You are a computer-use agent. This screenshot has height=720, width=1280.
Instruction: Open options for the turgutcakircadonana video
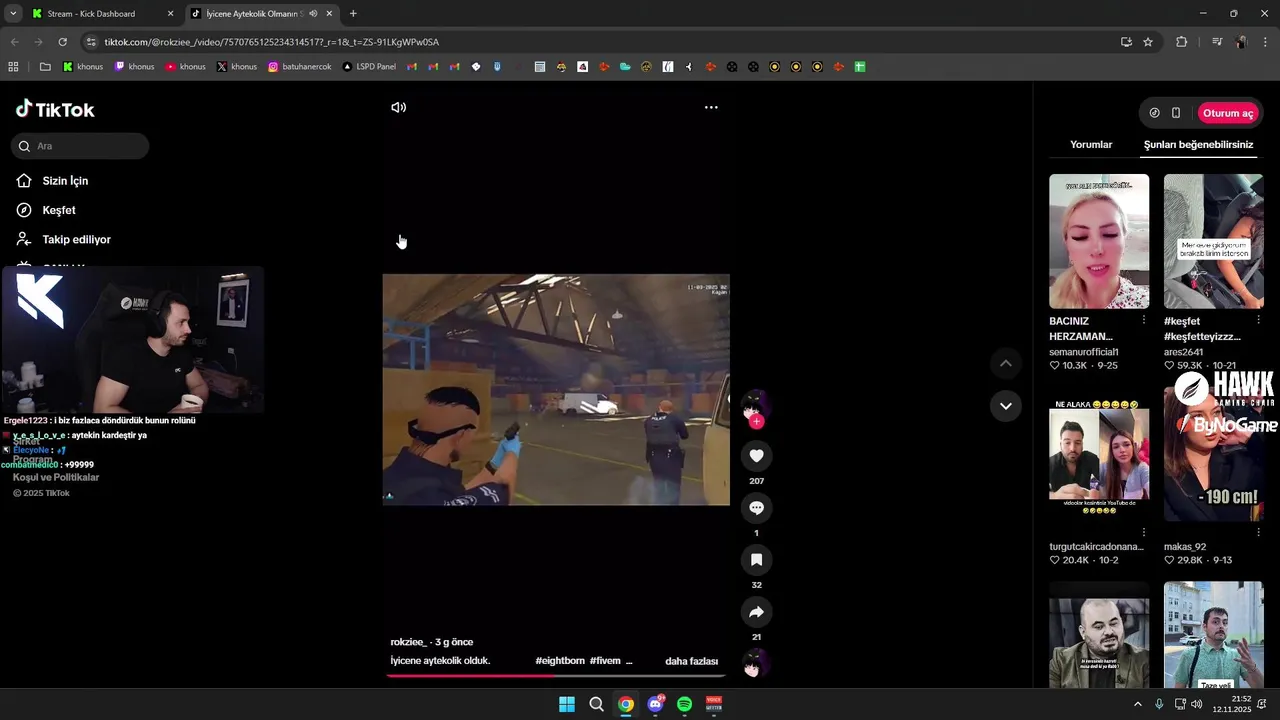click(x=1144, y=532)
